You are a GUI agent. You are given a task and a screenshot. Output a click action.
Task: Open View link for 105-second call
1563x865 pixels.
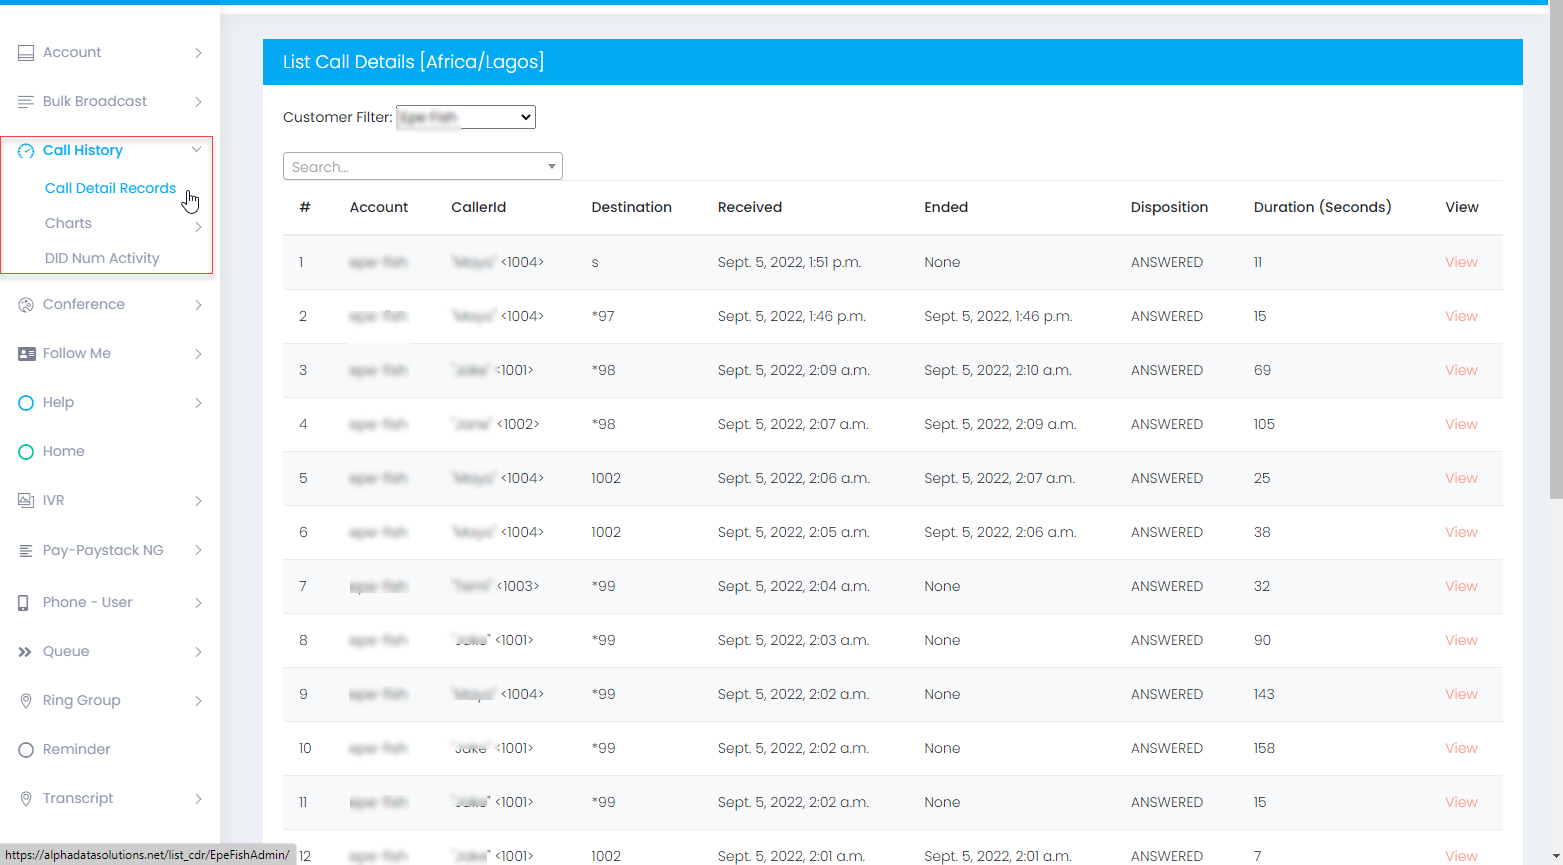(1460, 424)
